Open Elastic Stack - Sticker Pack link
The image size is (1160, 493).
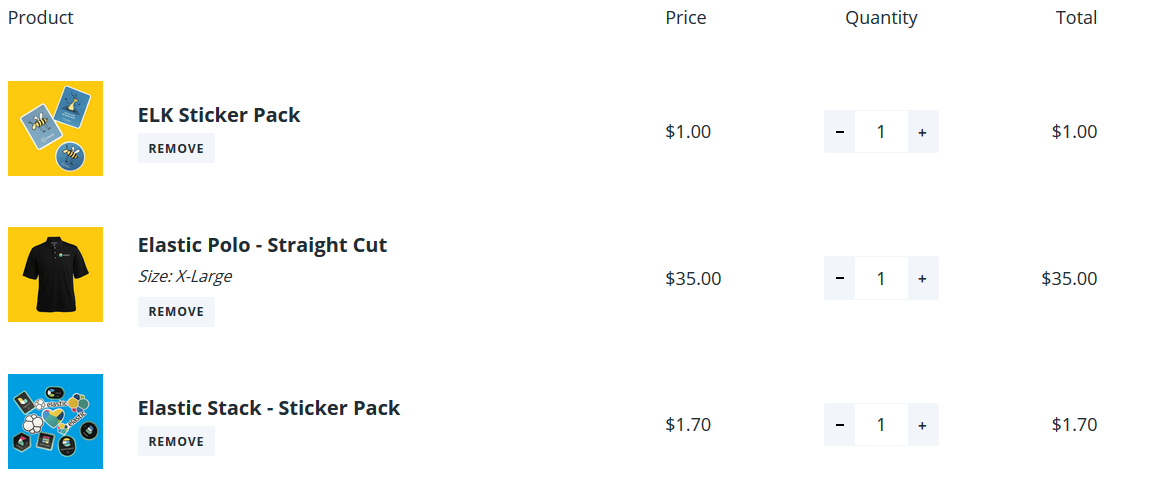pos(269,408)
